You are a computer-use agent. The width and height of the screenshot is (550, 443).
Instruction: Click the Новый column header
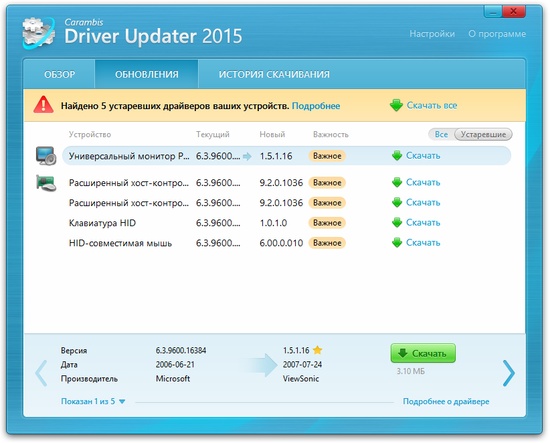pyautogui.click(x=272, y=134)
